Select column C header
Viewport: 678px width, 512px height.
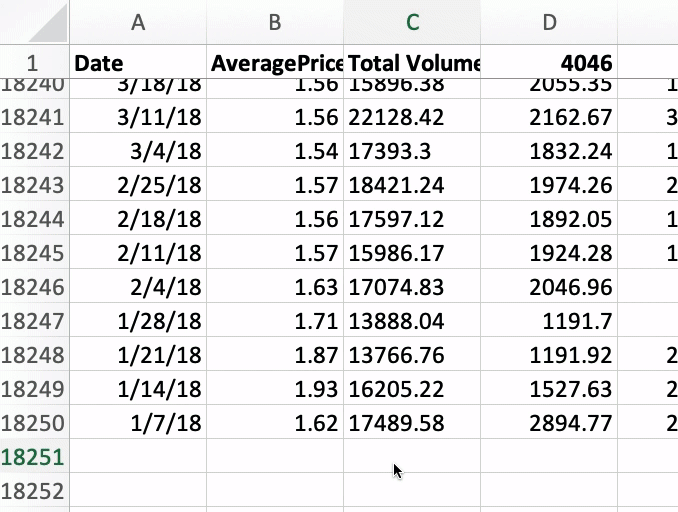tap(412, 23)
